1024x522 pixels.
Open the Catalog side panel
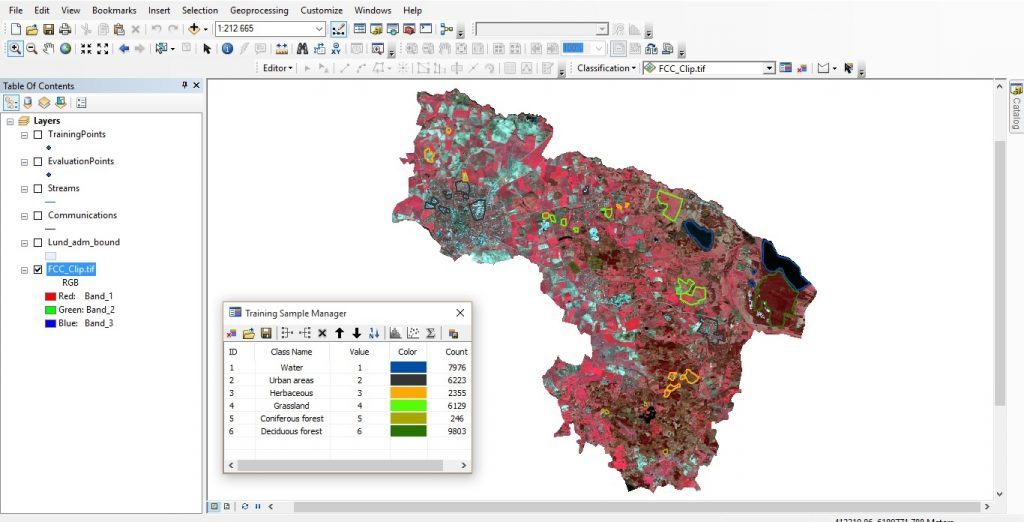pyautogui.click(x=1015, y=107)
